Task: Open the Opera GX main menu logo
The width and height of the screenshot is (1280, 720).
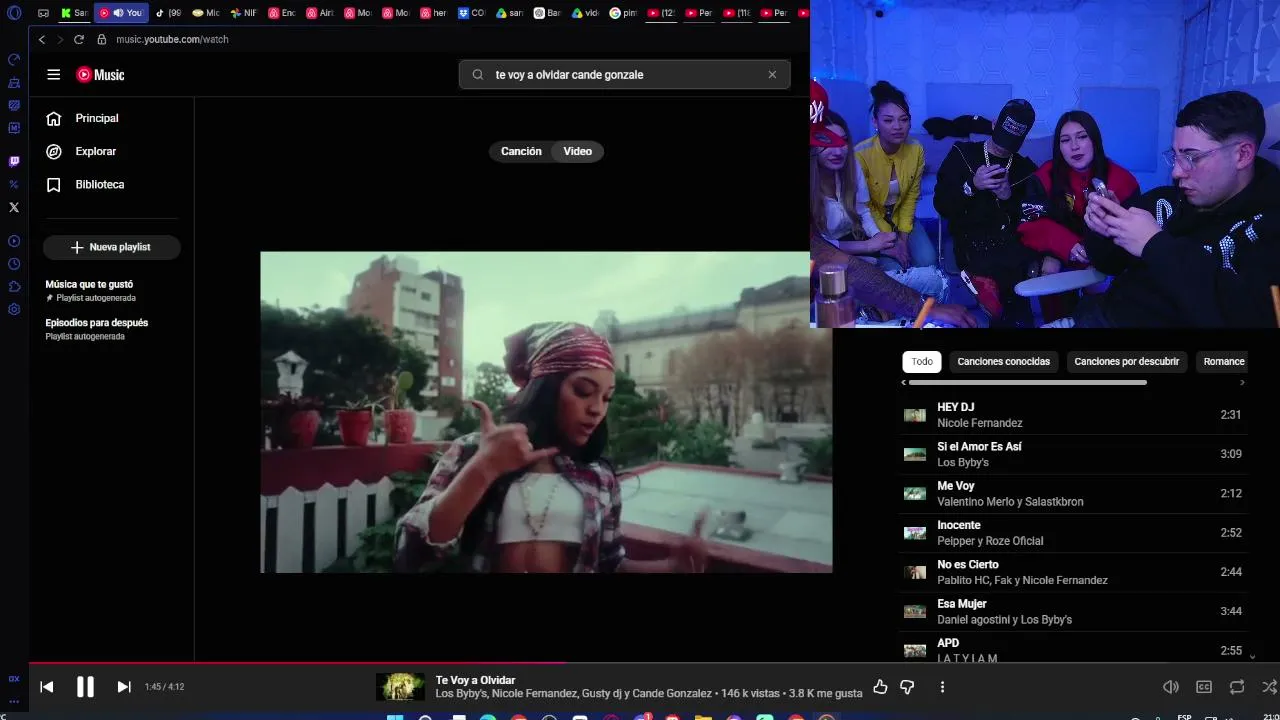Action: [14, 13]
